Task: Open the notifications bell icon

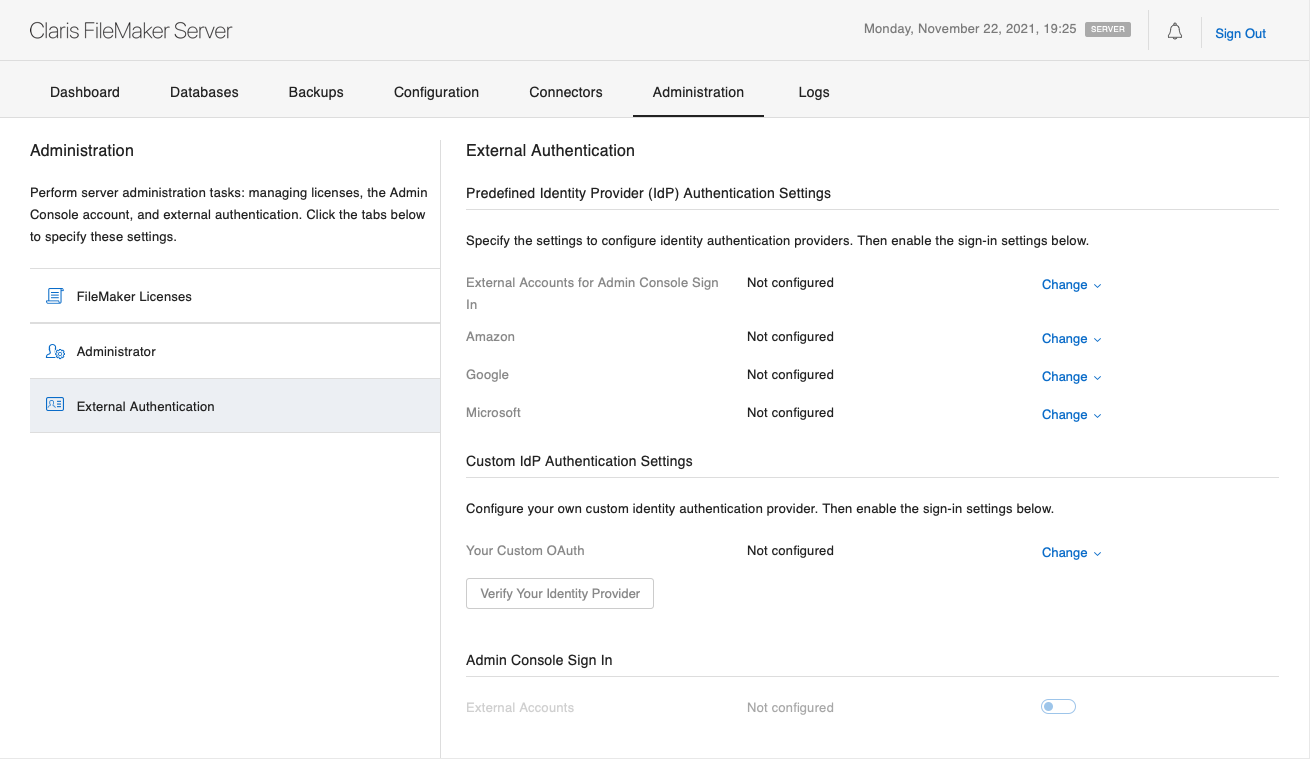Action: click(1175, 32)
